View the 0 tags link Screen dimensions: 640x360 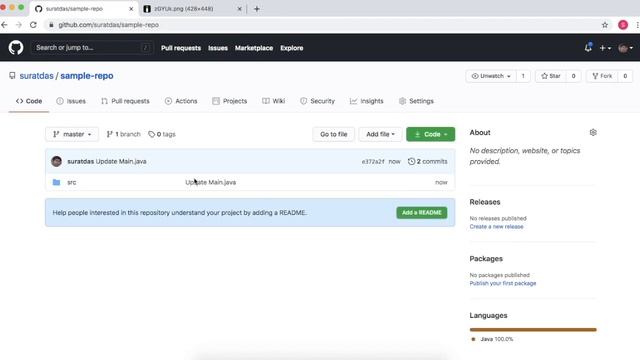[x=162, y=134]
